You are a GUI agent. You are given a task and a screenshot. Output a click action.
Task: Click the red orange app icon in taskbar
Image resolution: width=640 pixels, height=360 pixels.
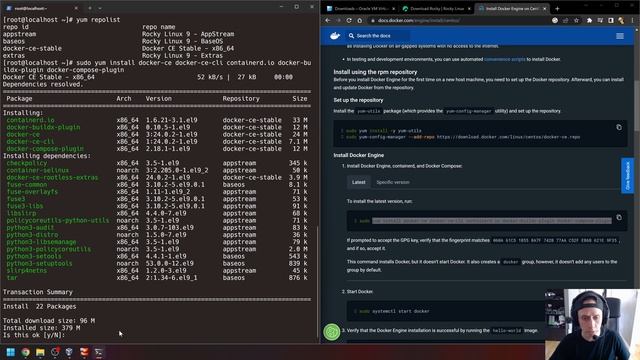pyautogui.click(x=84, y=352)
